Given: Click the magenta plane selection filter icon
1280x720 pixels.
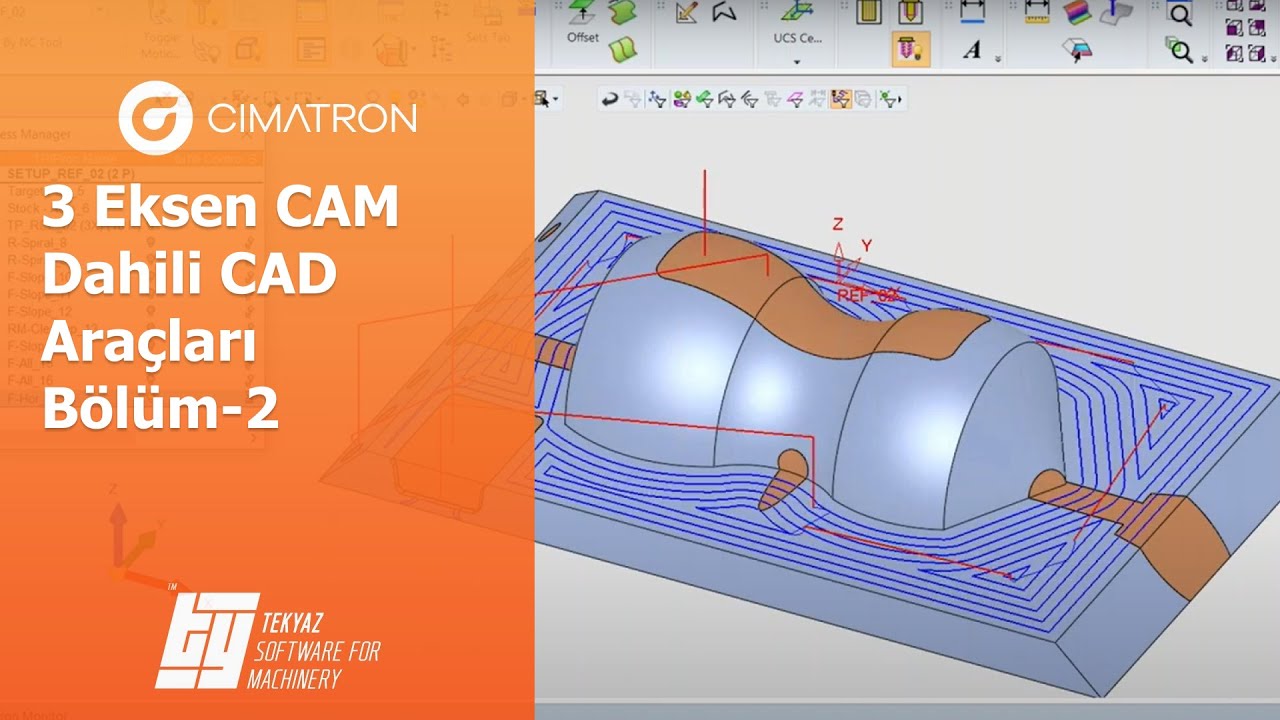Looking at the screenshot, I should (x=795, y=99).
